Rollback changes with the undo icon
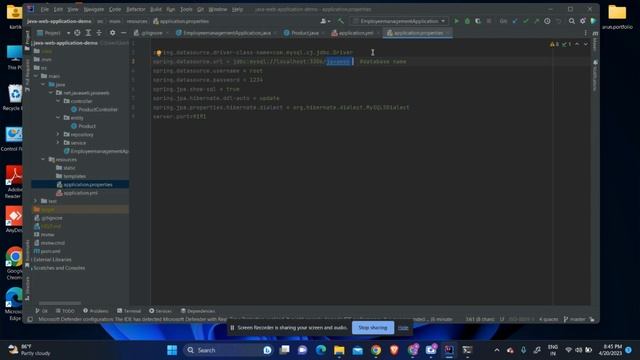Screen dimensions: 640x360 (558, 21)
